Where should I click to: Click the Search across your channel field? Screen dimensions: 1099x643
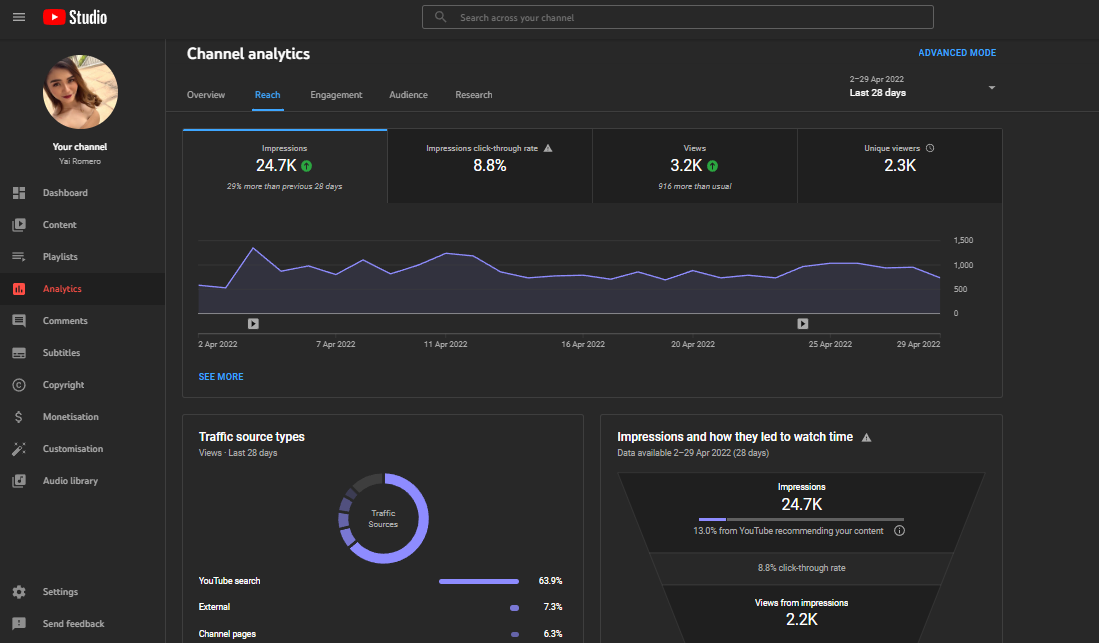click(677, 18)
